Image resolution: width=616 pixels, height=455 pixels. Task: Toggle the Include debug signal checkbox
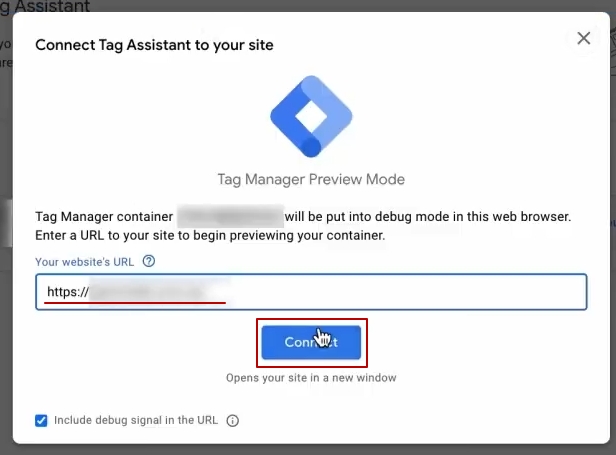click(41, 421)
